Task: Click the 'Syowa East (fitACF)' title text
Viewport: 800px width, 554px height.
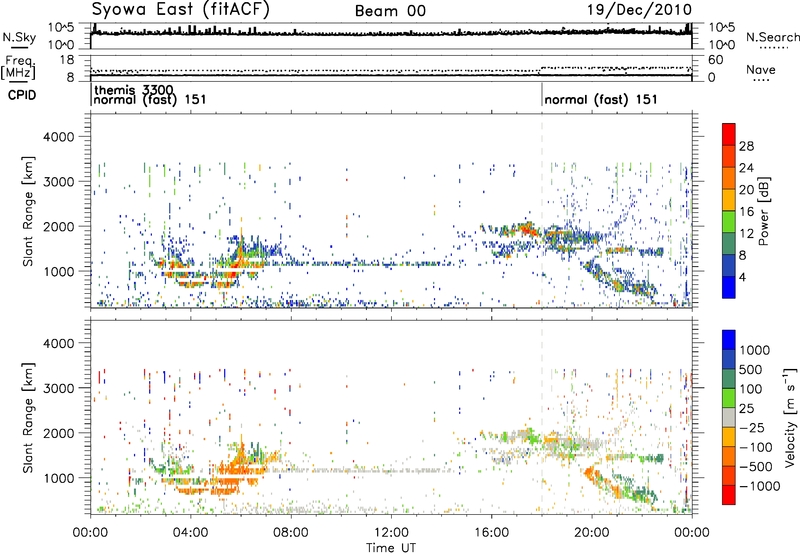Action: click(x=181, y=9)
